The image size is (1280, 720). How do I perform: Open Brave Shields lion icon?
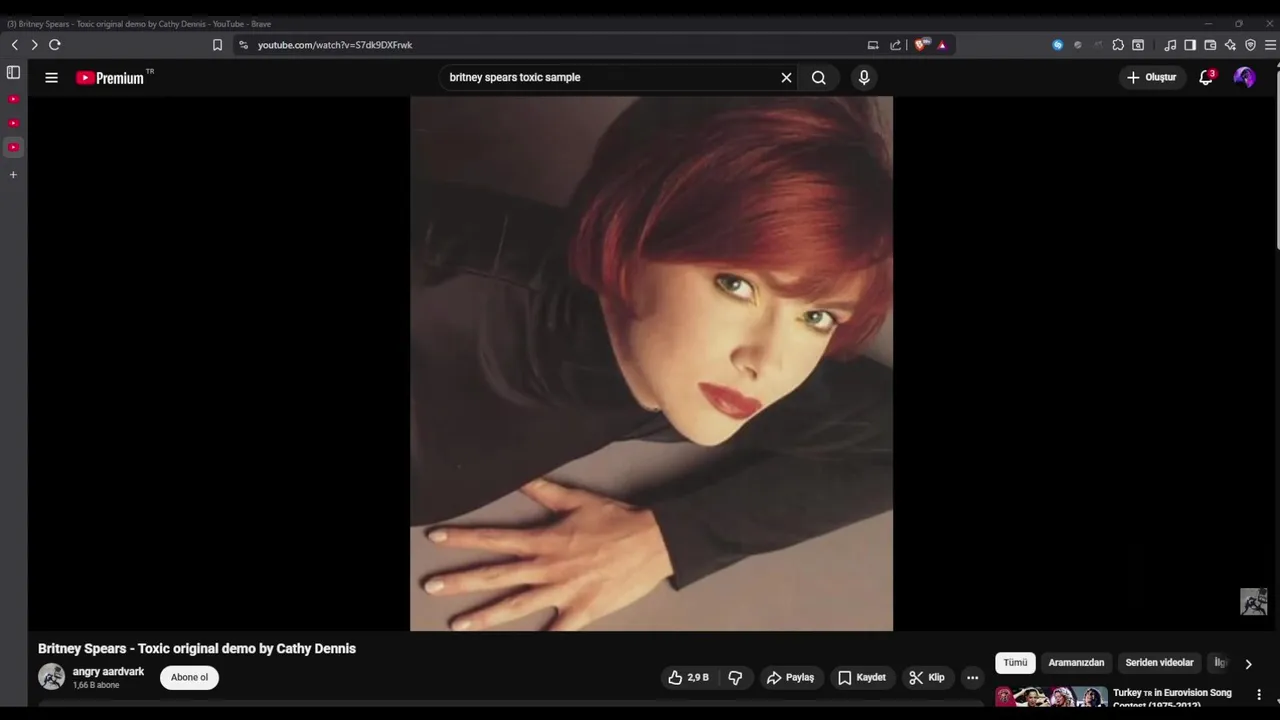tap(921, 45)
